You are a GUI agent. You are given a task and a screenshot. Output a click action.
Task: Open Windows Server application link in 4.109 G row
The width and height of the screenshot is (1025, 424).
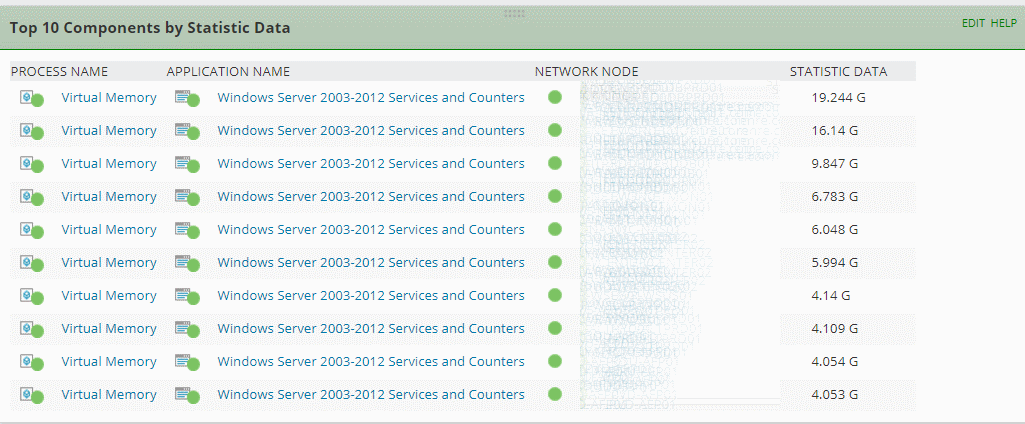click(x=371, y=329)
